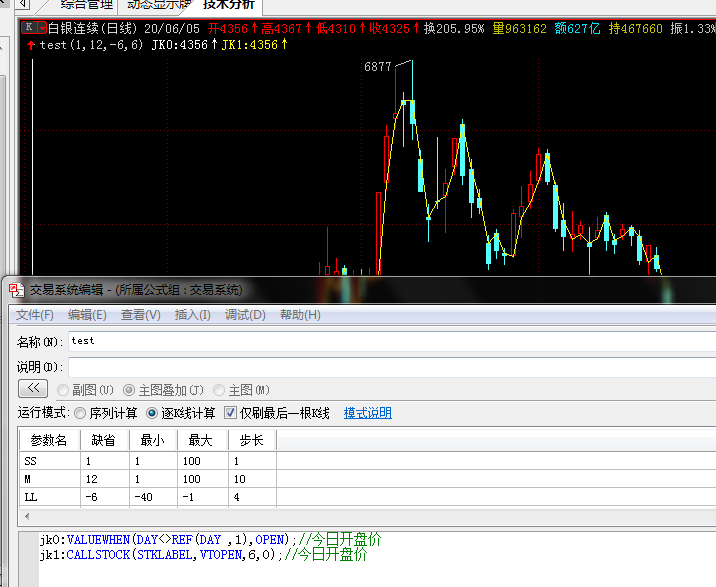Open the 文件(F) menu
Screen dimensions: 716x587
(x=35, y=315)
